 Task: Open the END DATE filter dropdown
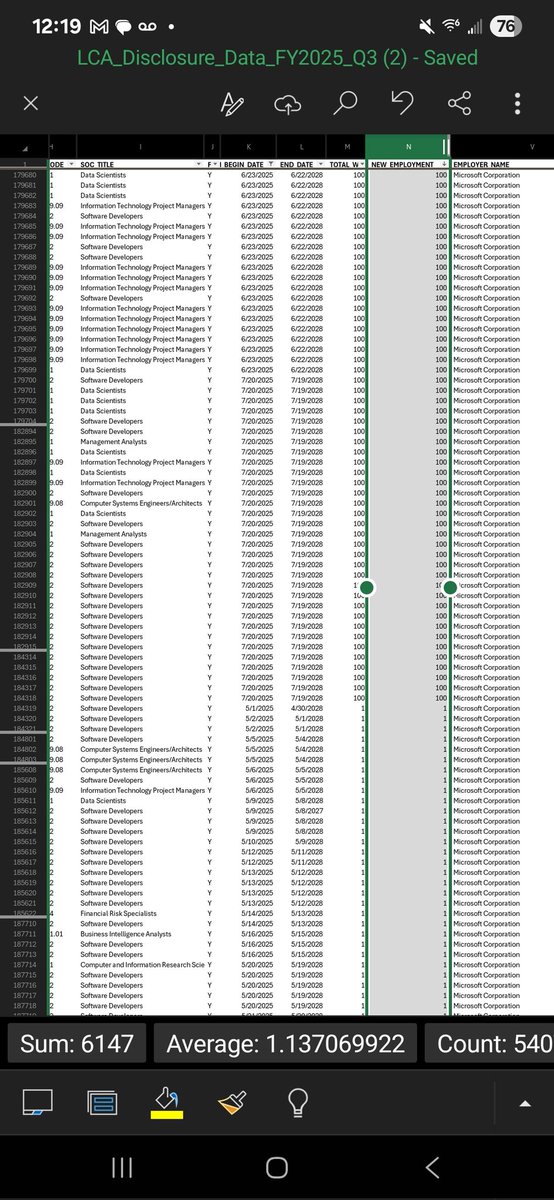[x=320, y=164]
